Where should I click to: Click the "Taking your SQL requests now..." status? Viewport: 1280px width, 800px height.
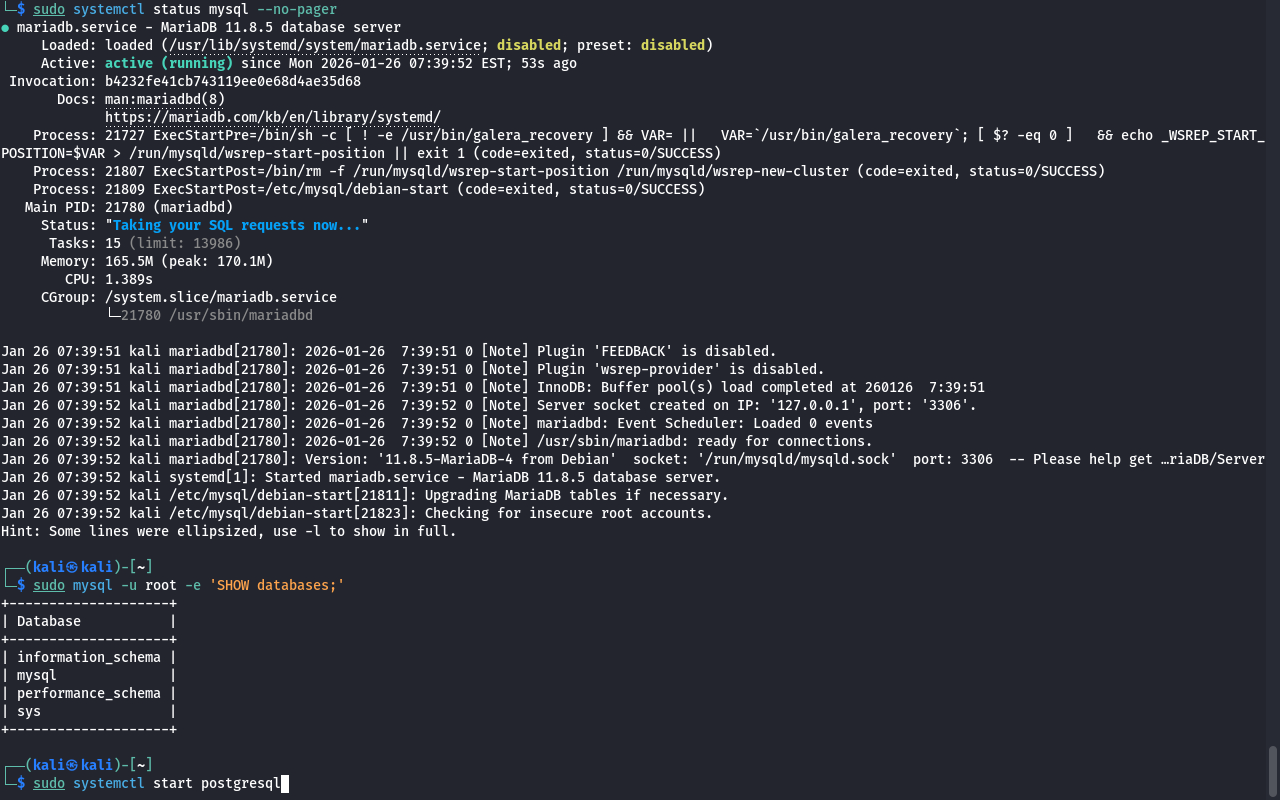[236, 225]
